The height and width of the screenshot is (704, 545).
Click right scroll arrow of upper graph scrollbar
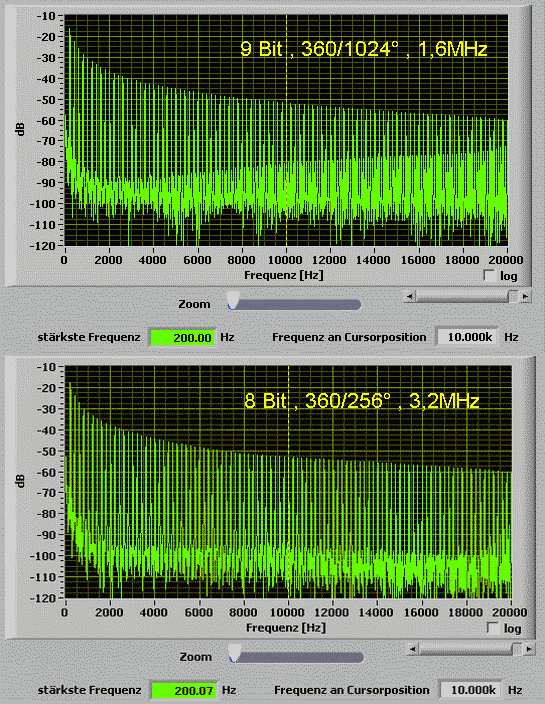[525, 296]
